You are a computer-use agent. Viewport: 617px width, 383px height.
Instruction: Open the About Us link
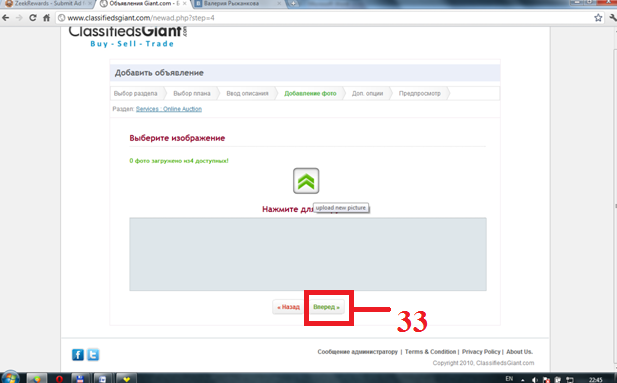519,352
